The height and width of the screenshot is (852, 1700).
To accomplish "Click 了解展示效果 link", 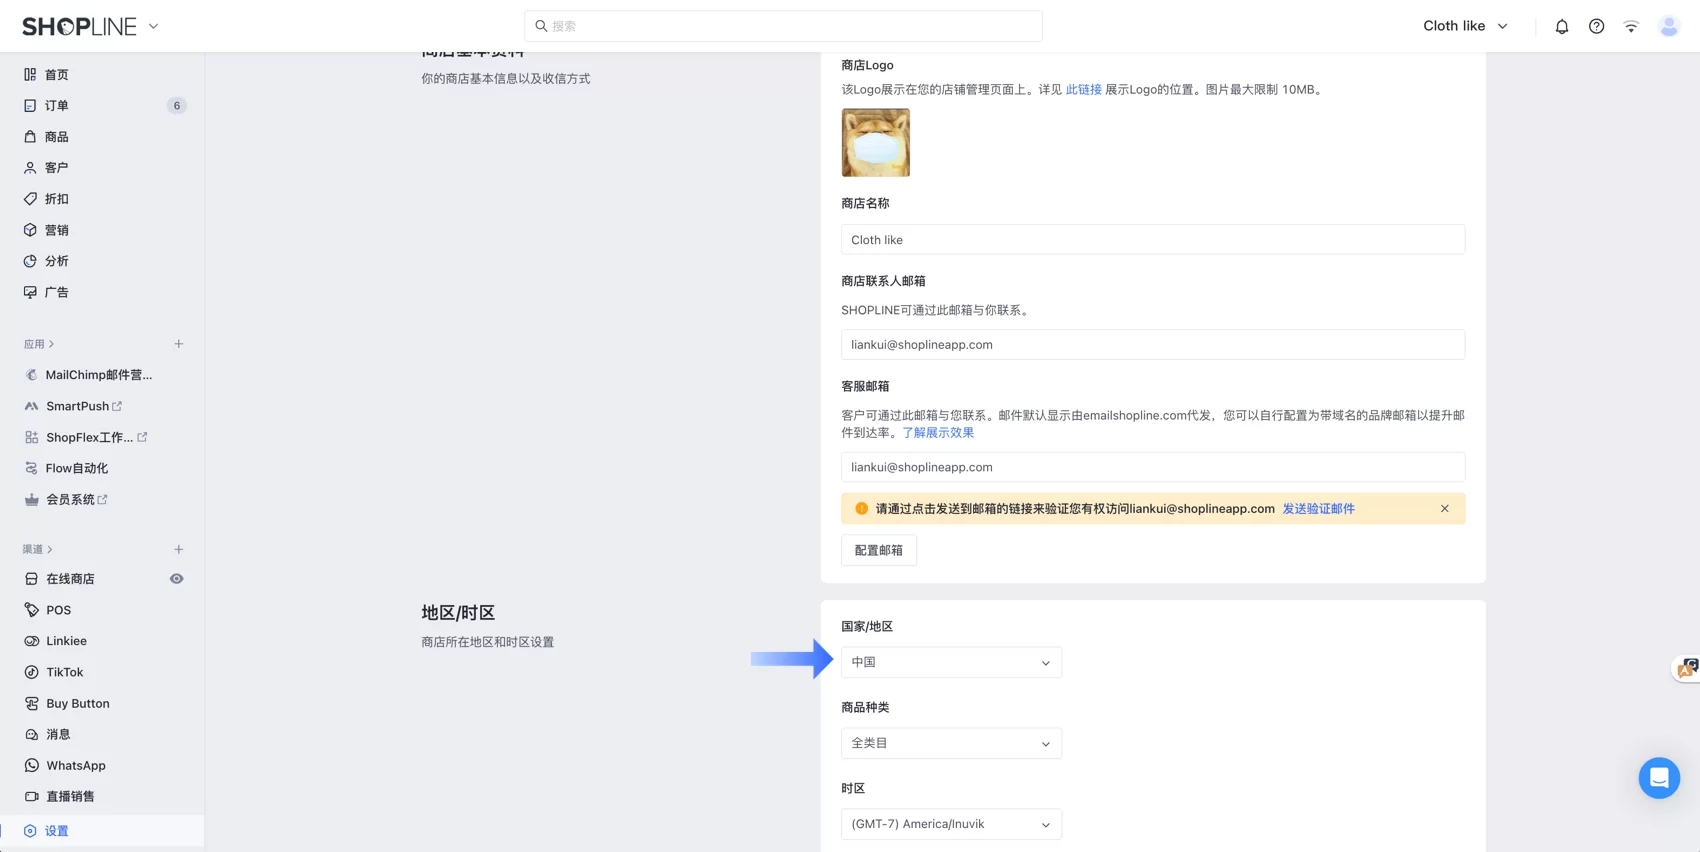I will (x=938, y=433).
